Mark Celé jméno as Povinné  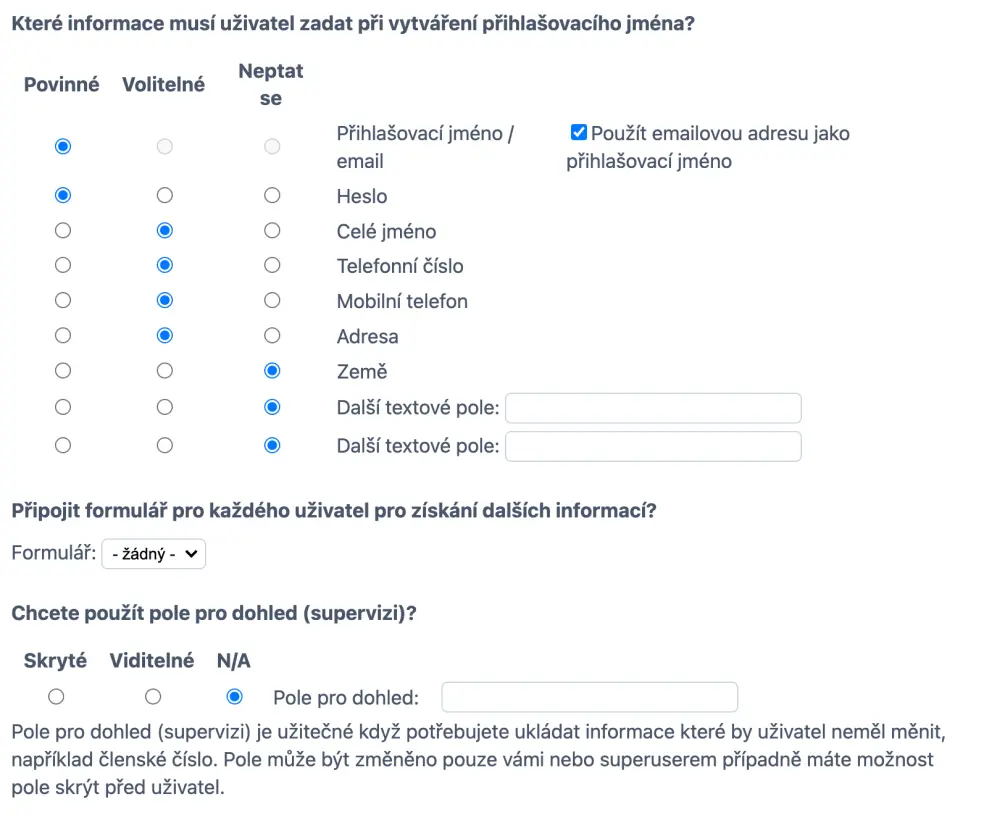click(63, 231)
